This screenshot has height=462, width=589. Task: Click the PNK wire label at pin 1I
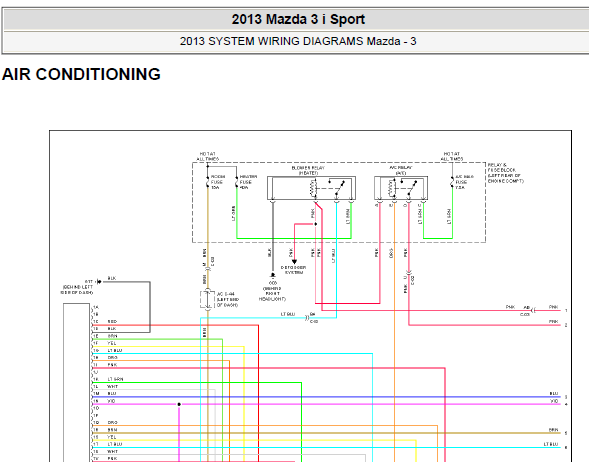[x=112, y=365]
